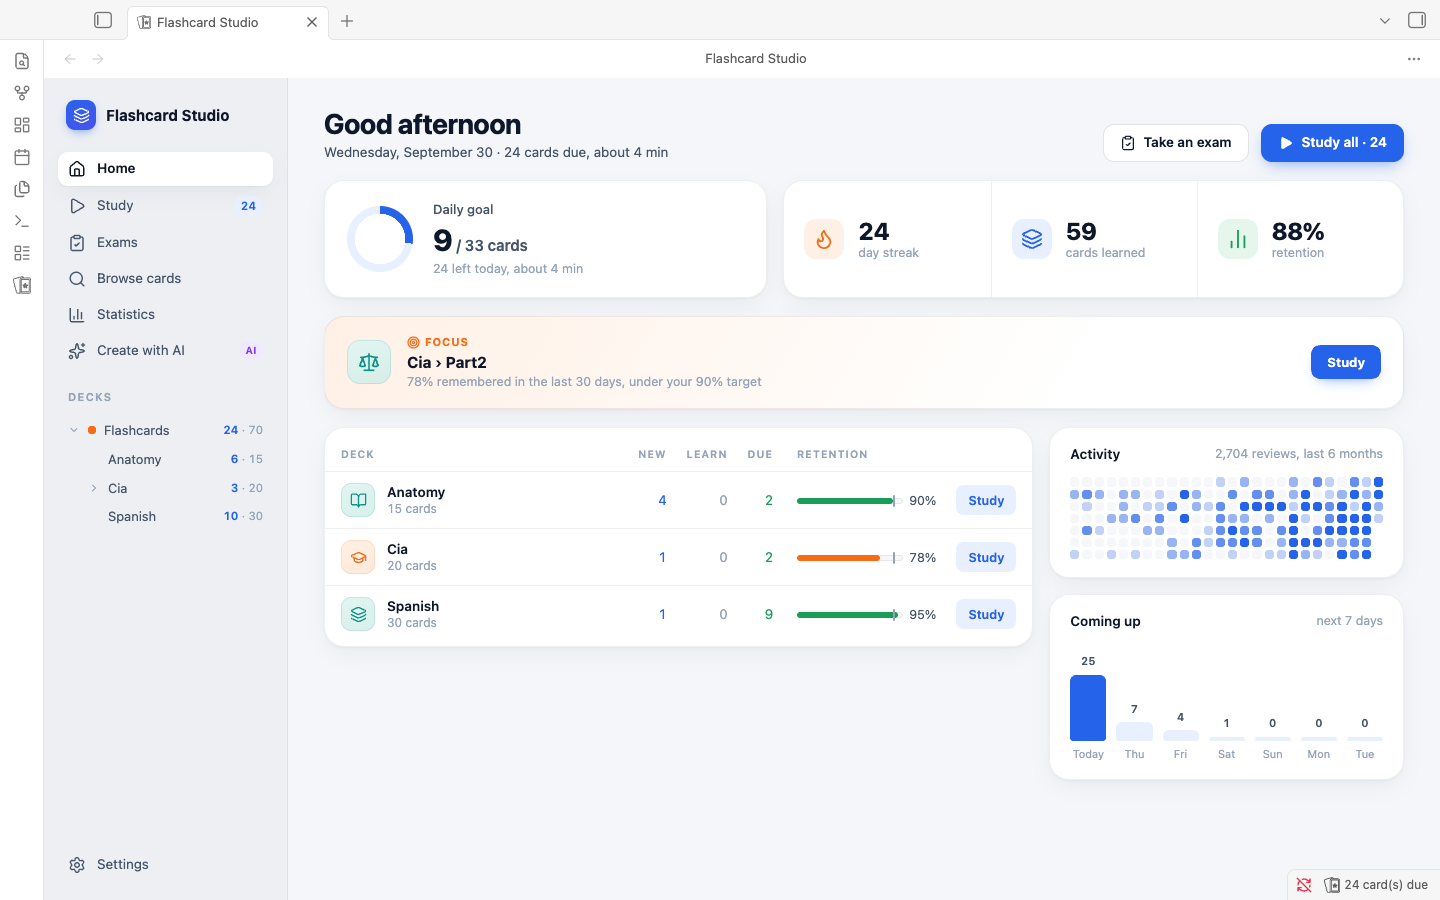Click the Anatomy 90% retention bar
This screenshot has height=900, width=1440.
click(850, 501)
